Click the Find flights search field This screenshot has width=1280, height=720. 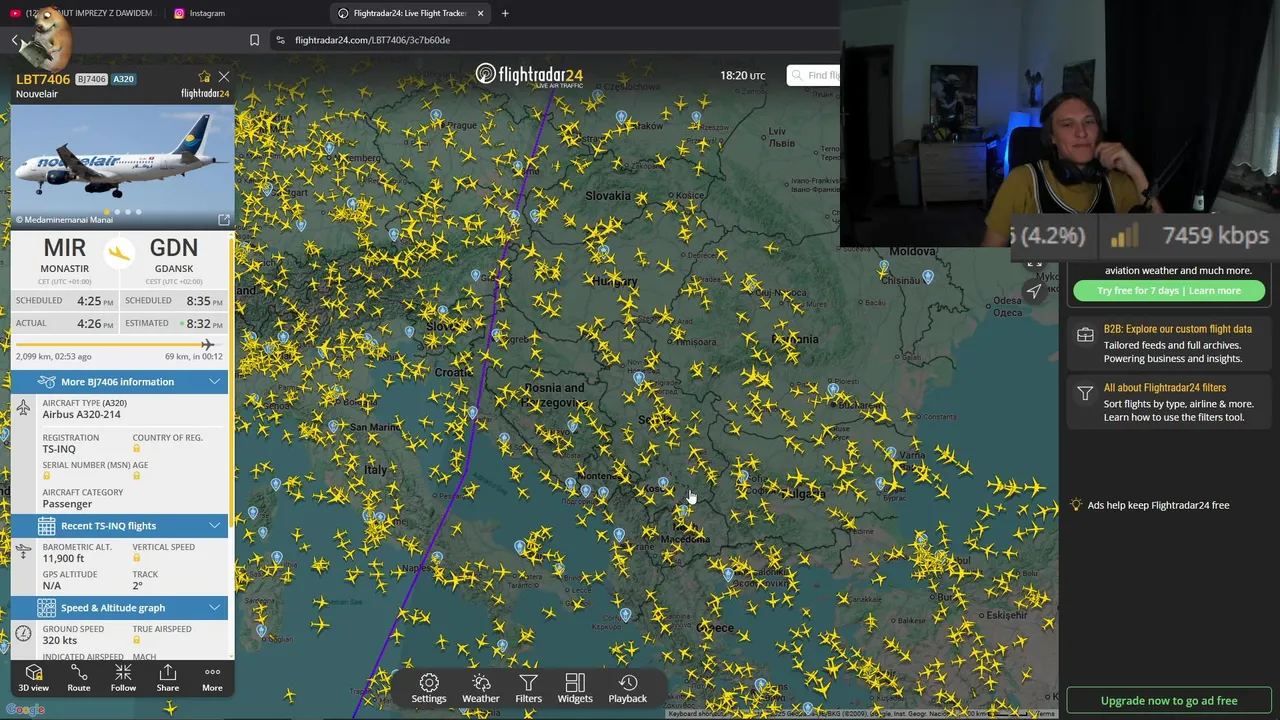tap(814, 75)
